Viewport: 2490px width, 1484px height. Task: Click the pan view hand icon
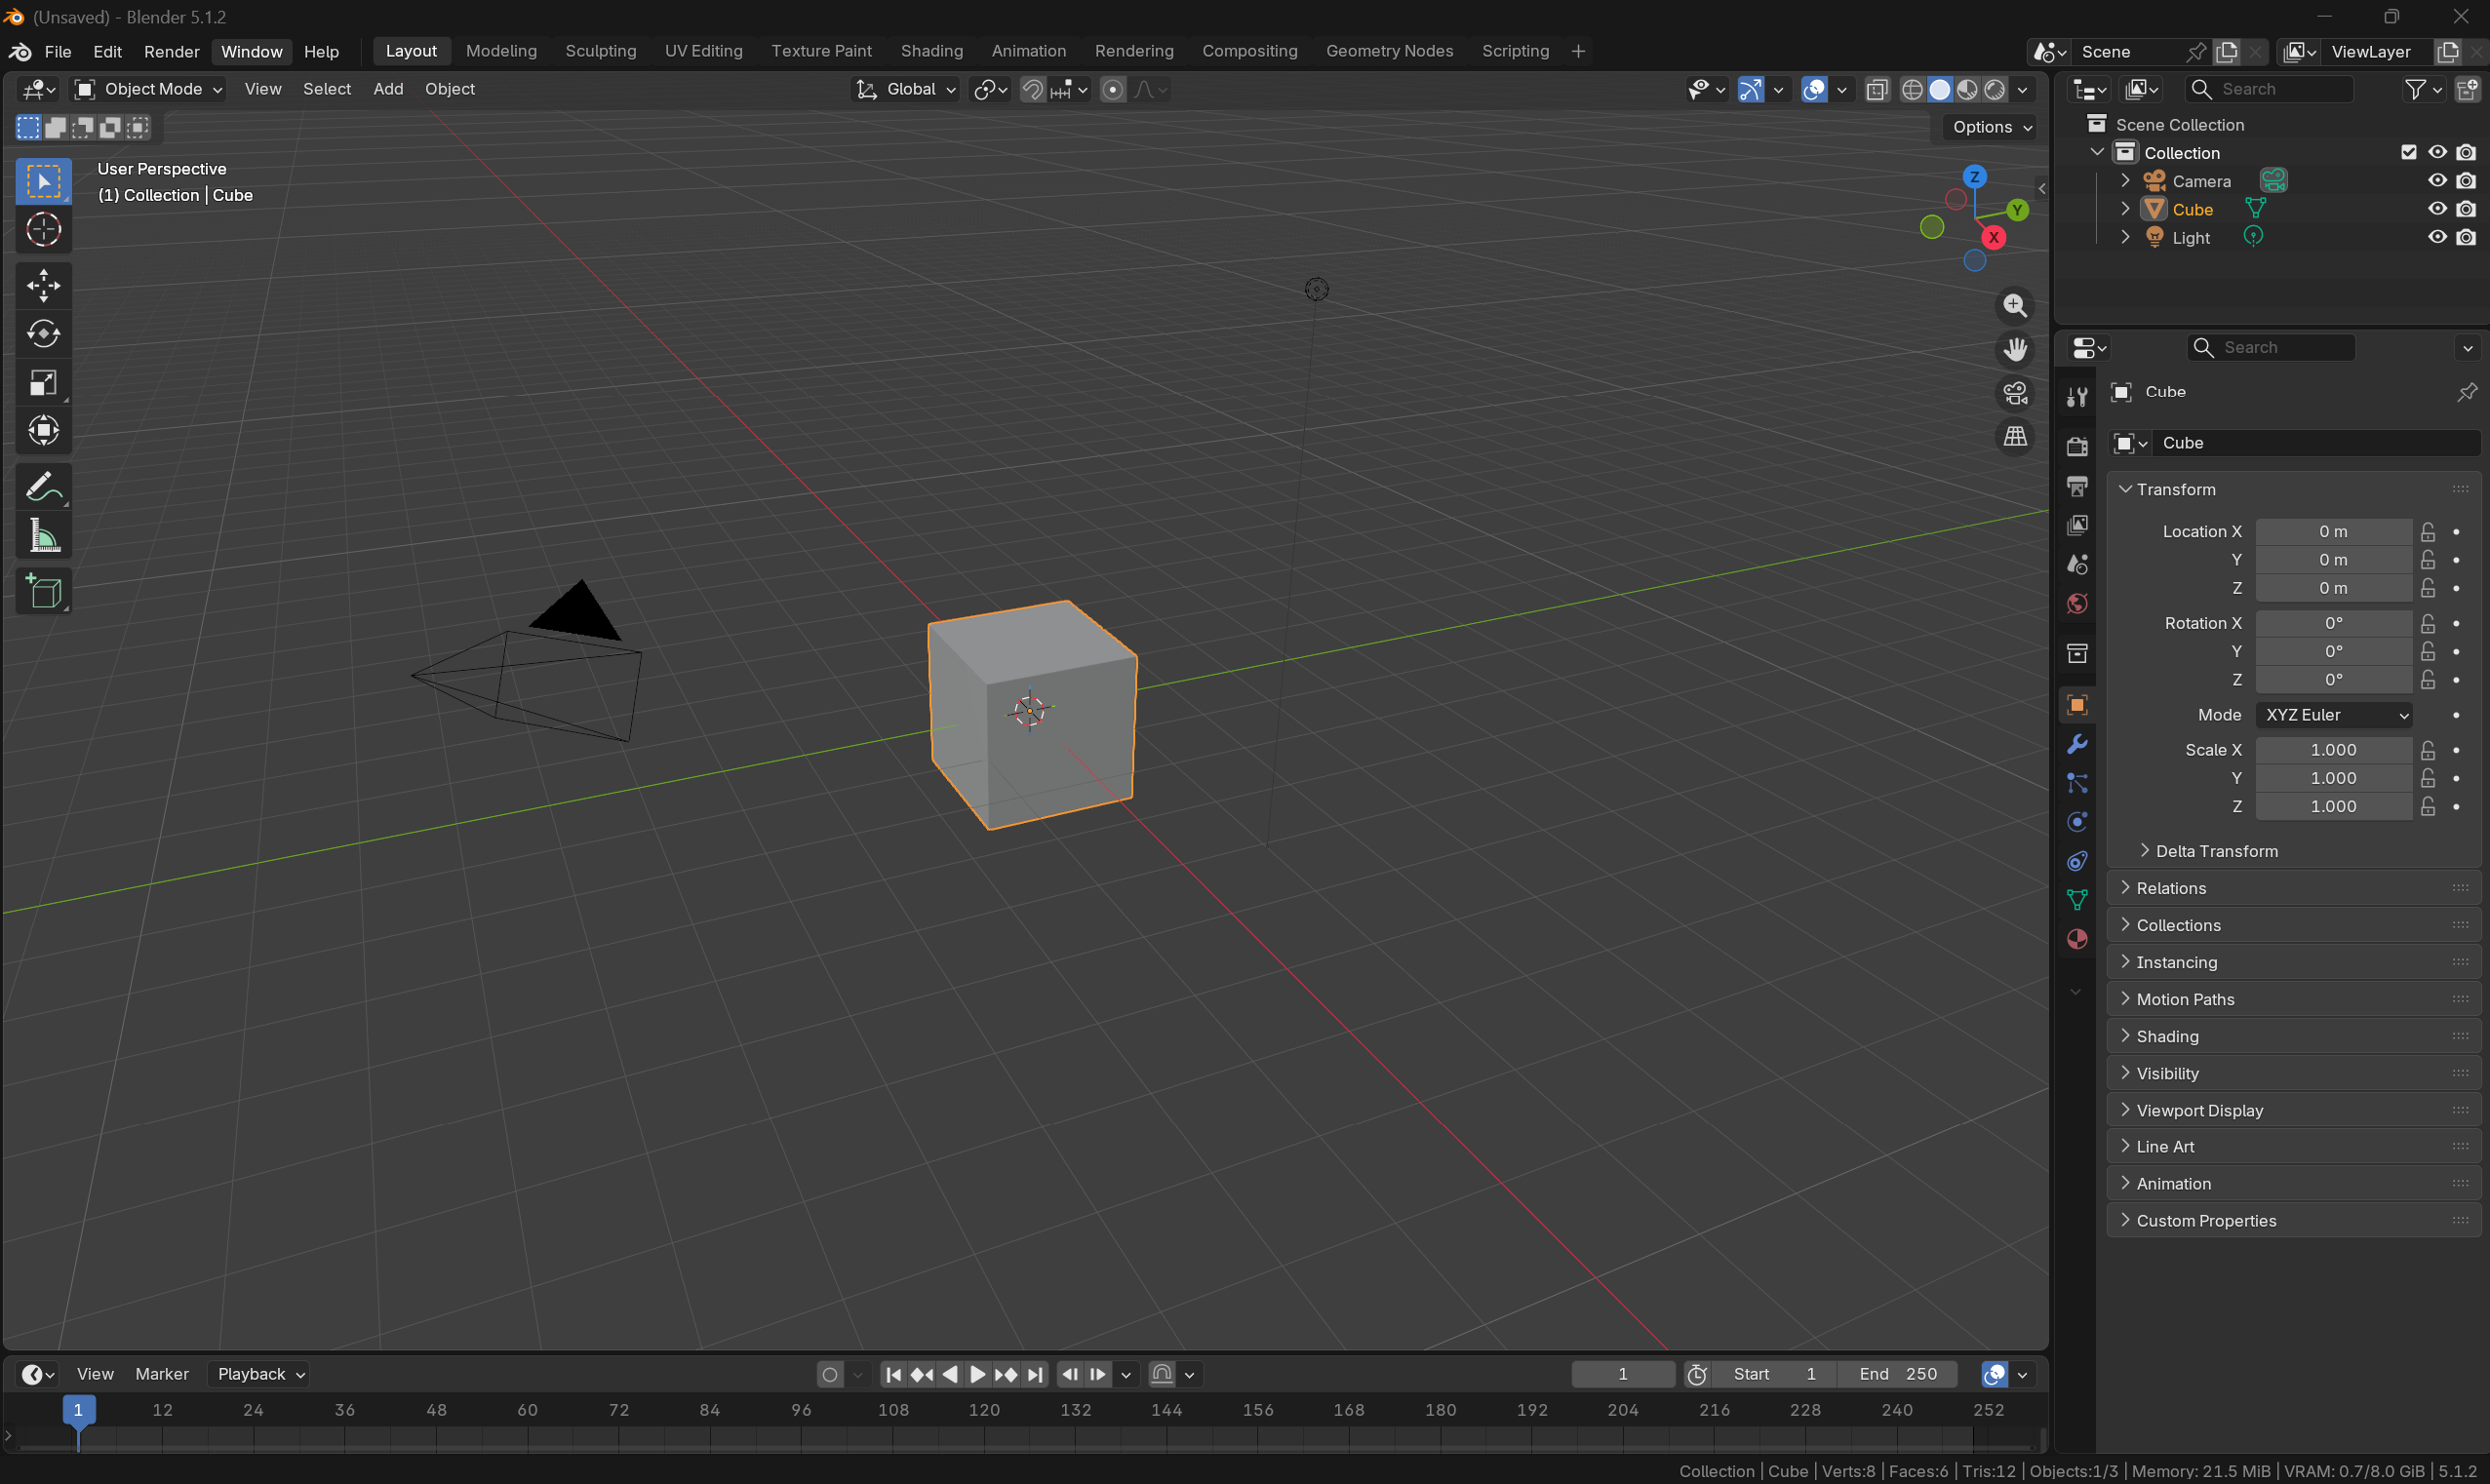[2015, 350]
